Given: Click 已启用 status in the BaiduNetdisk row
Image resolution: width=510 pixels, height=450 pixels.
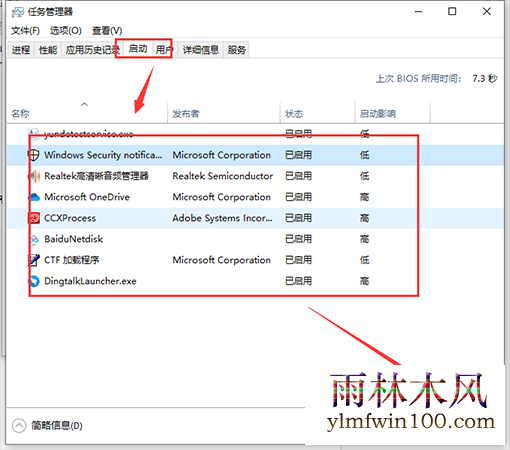Looking at the screenshot, I should (298, 239).
